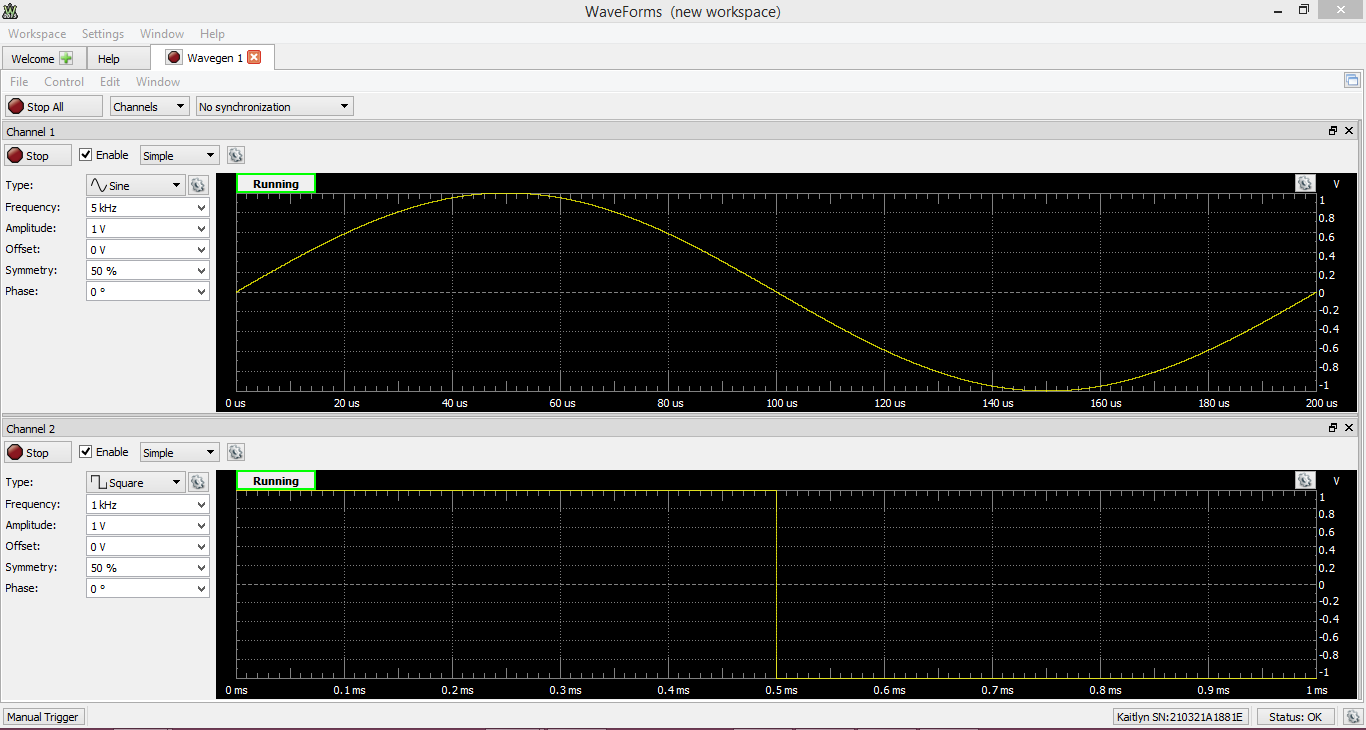The width and height of the screenshot is (1366, 730).
Task: Open Channel 2 Simple mode dropdown
Action: point(180,452)
